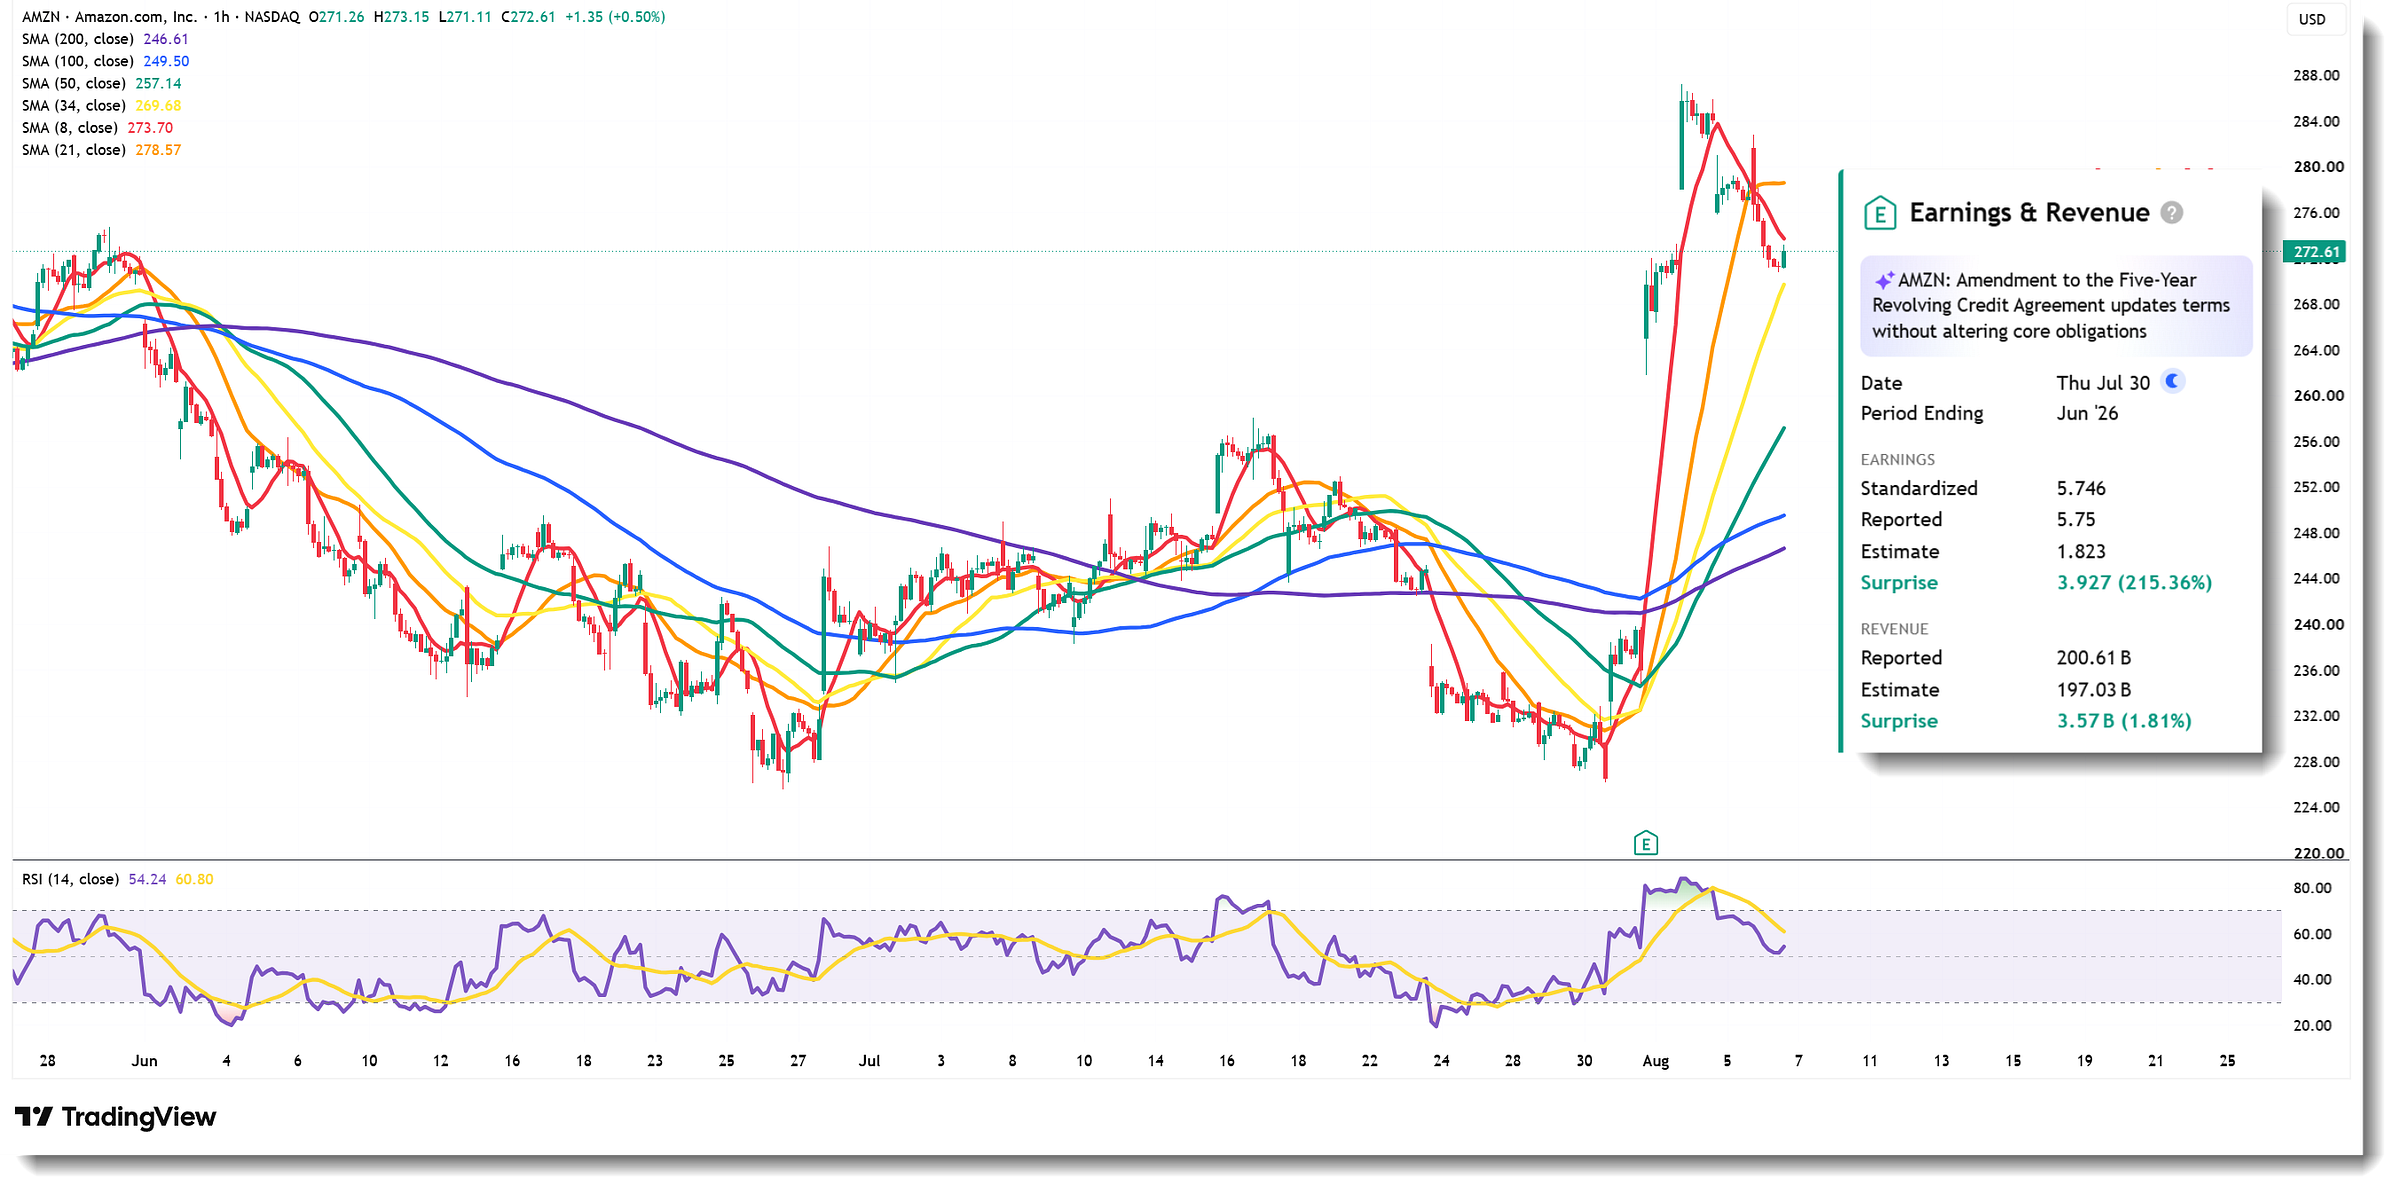Click the open price O271.26

tap(336, 17)
